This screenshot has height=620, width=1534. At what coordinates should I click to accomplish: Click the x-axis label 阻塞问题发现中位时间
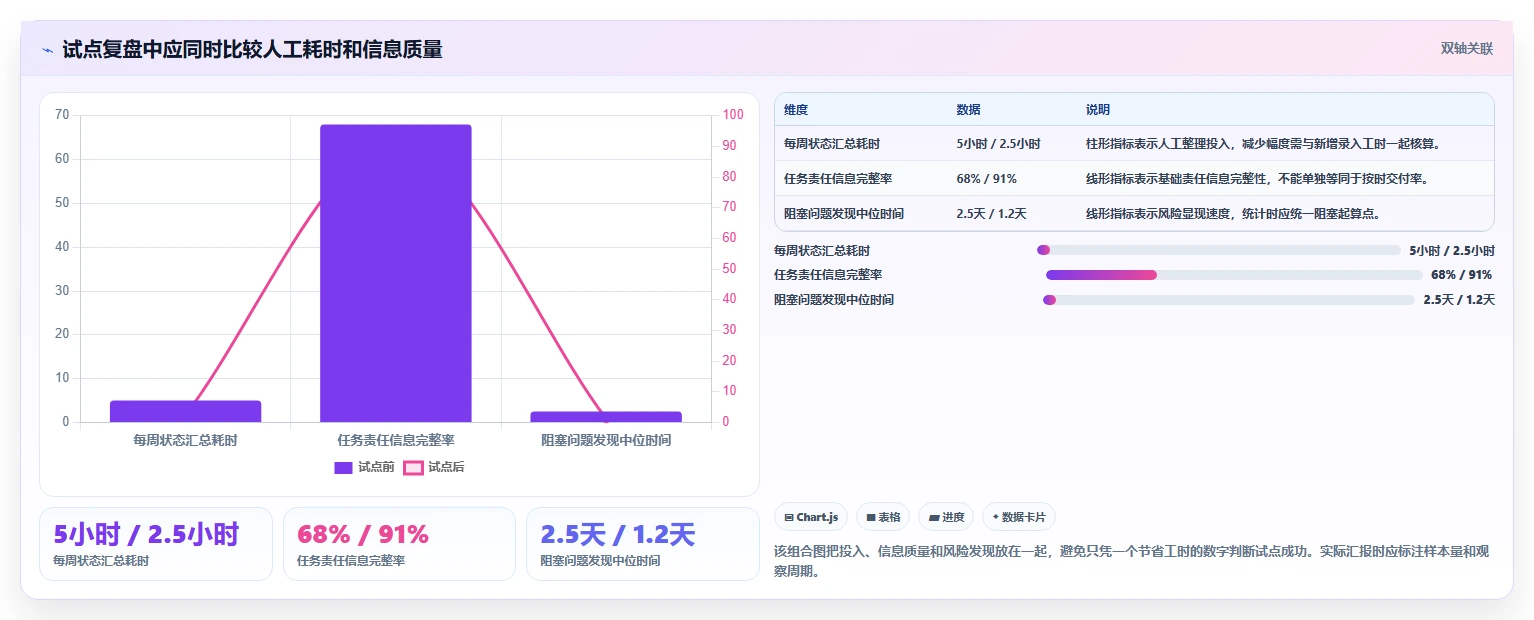(606, 440)
